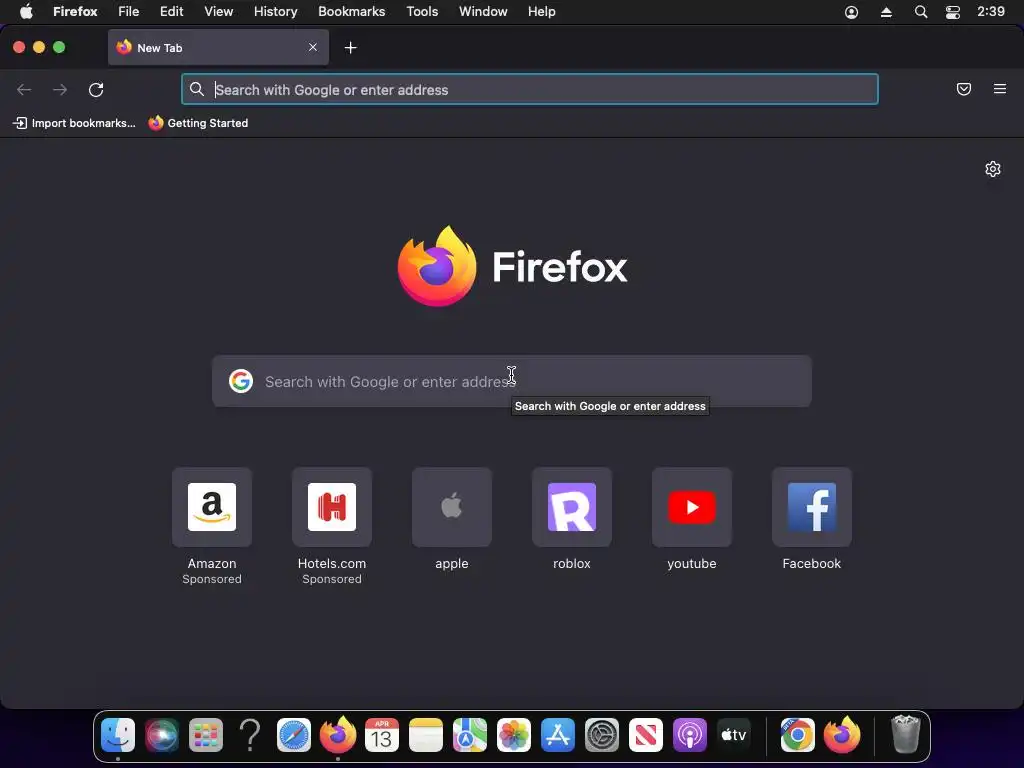
Task: Open a new tab with plus button
Action: [x=351, y=48]
